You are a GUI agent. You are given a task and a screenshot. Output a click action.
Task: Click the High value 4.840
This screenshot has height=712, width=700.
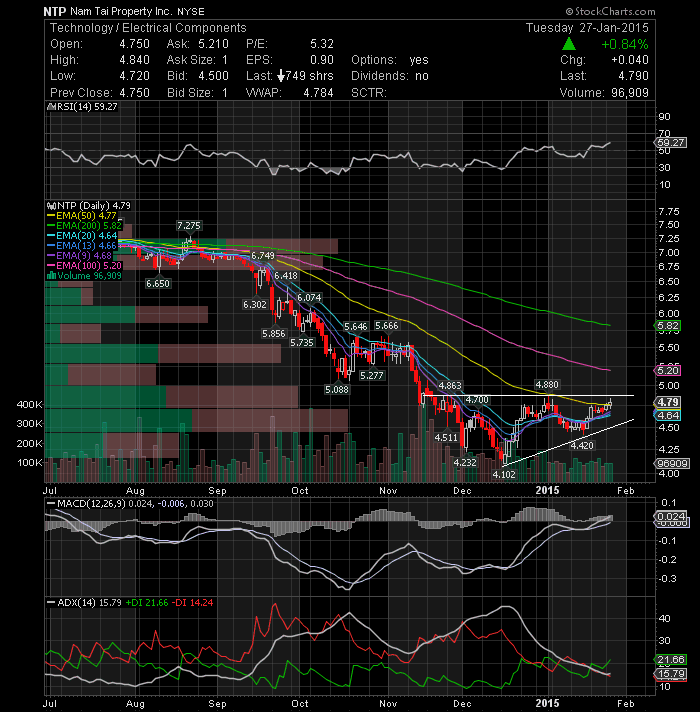click(134, 60)
